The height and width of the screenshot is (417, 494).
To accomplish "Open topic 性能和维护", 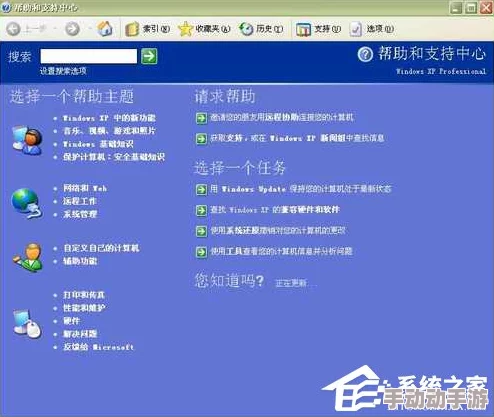I will [x=84, y=308].
